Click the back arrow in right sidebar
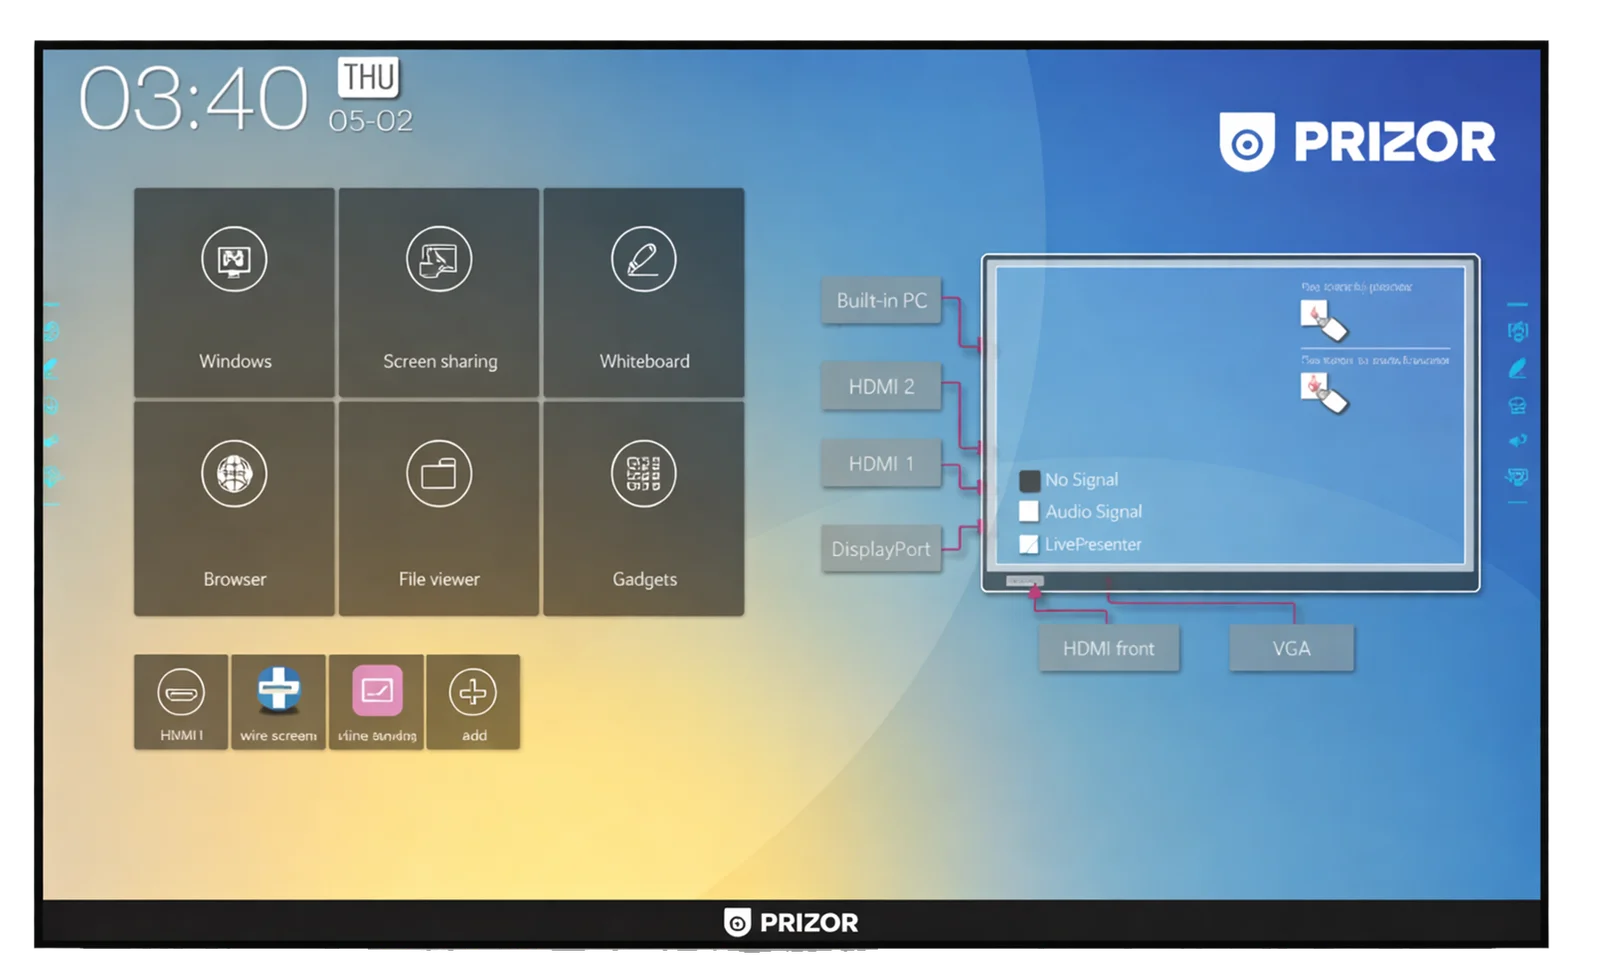1600x967 pixels. [x=1517, y=440]
